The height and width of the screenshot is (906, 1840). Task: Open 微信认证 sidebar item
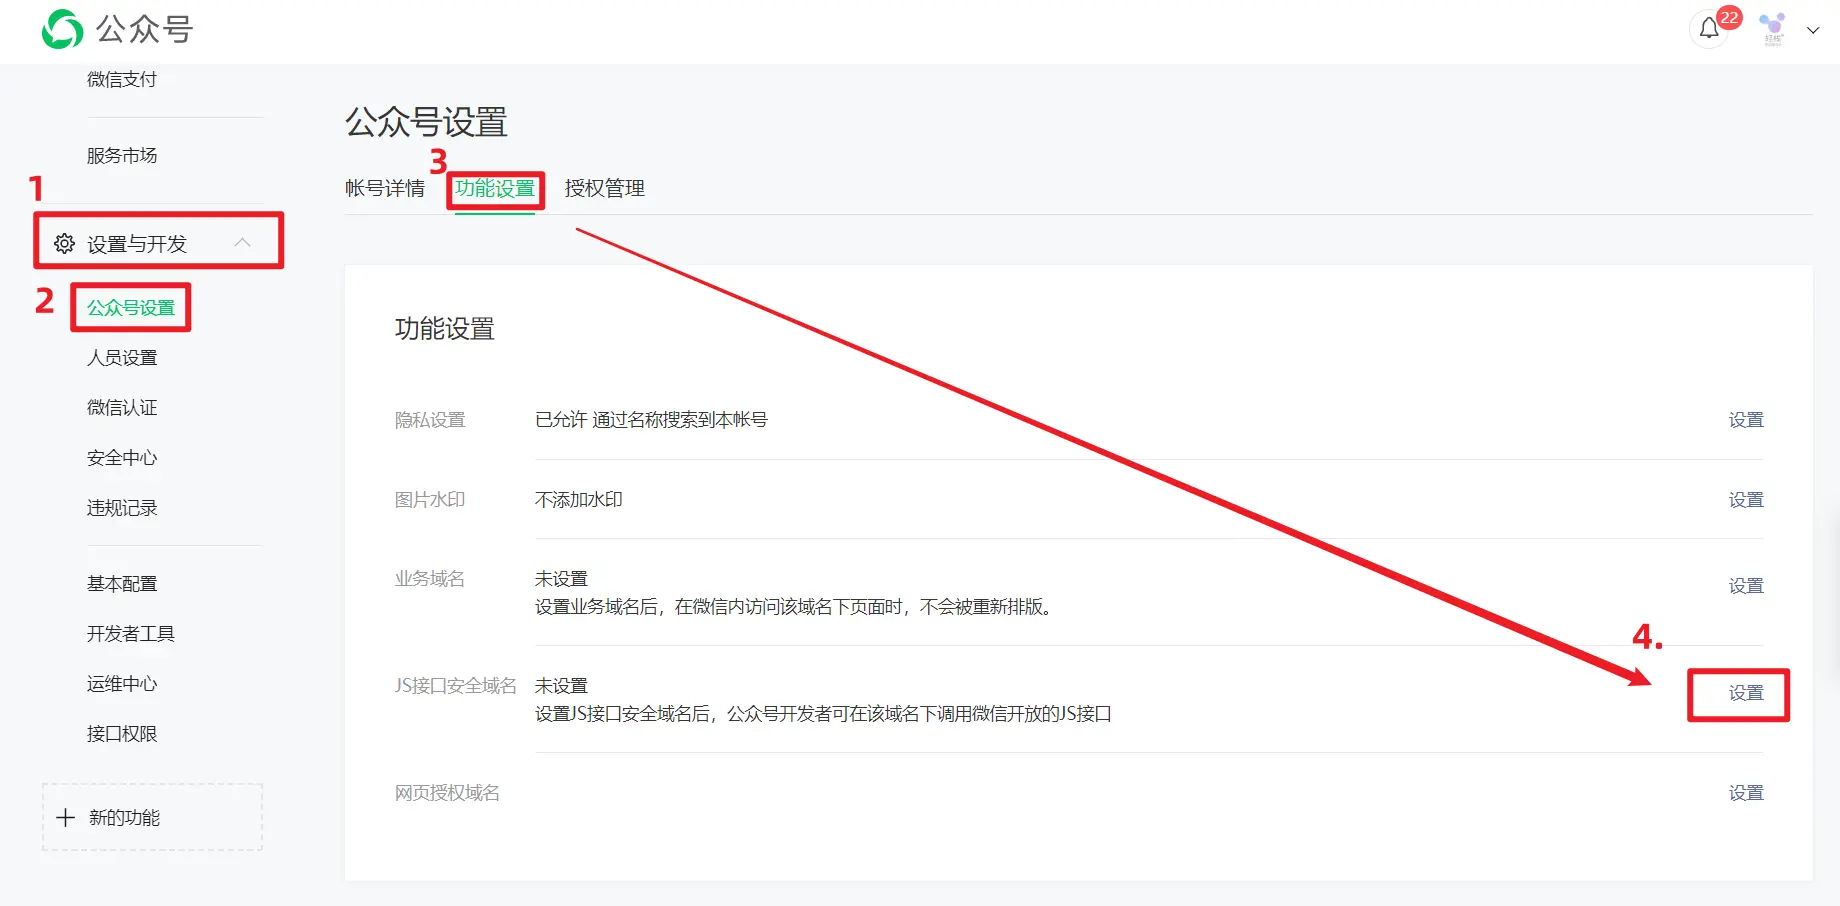click(122, 408)
